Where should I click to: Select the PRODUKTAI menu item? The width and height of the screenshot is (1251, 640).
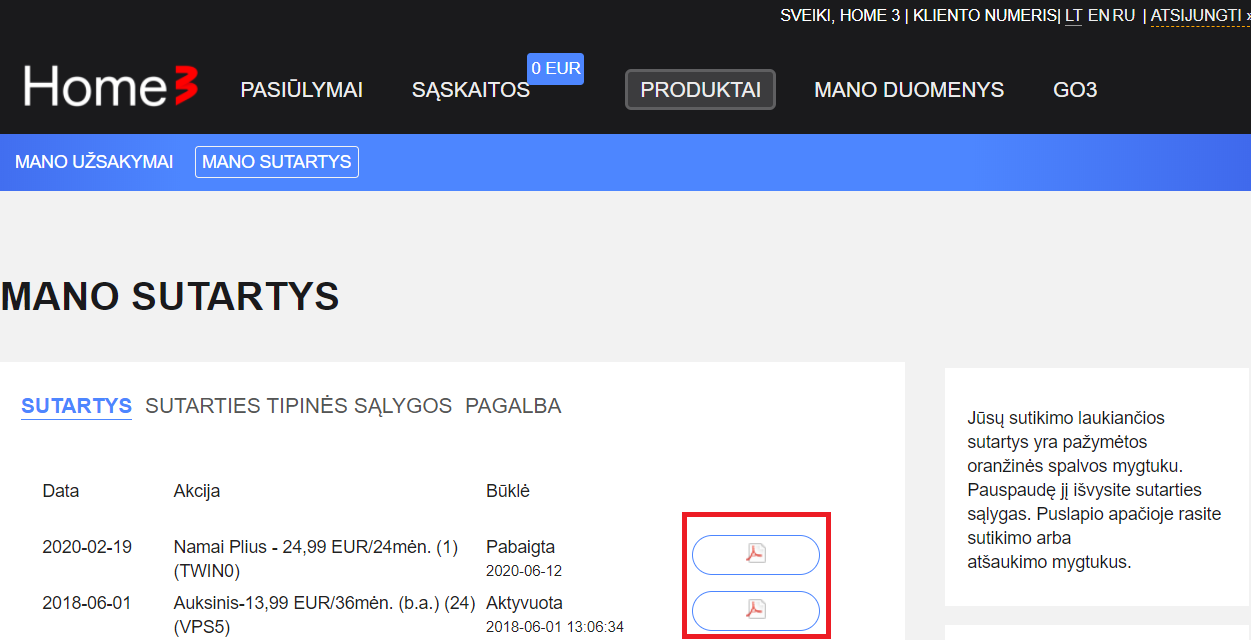(x=700, y=89)
